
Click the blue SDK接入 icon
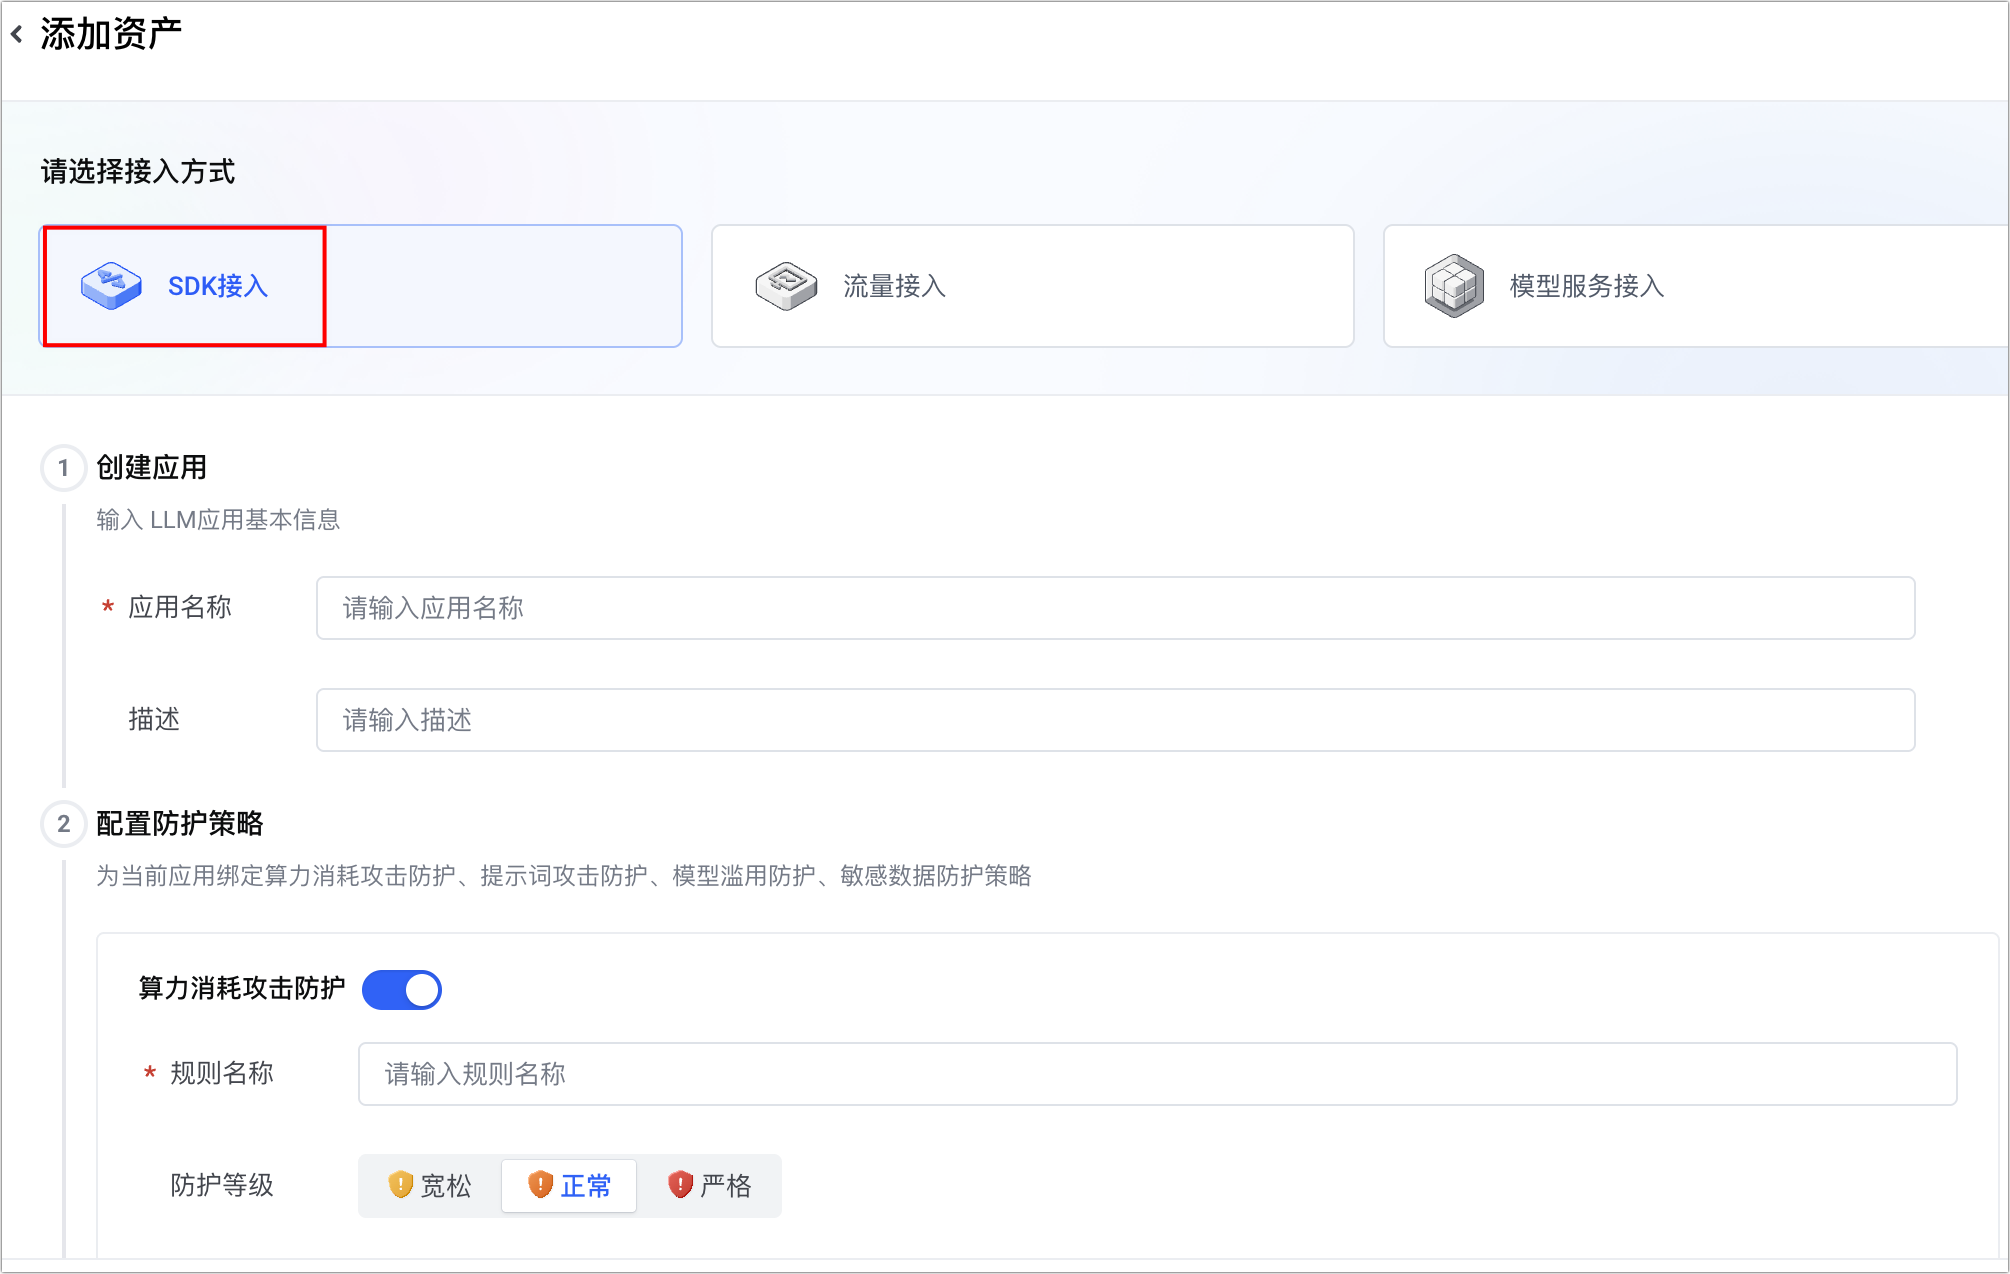click(111, 286)
